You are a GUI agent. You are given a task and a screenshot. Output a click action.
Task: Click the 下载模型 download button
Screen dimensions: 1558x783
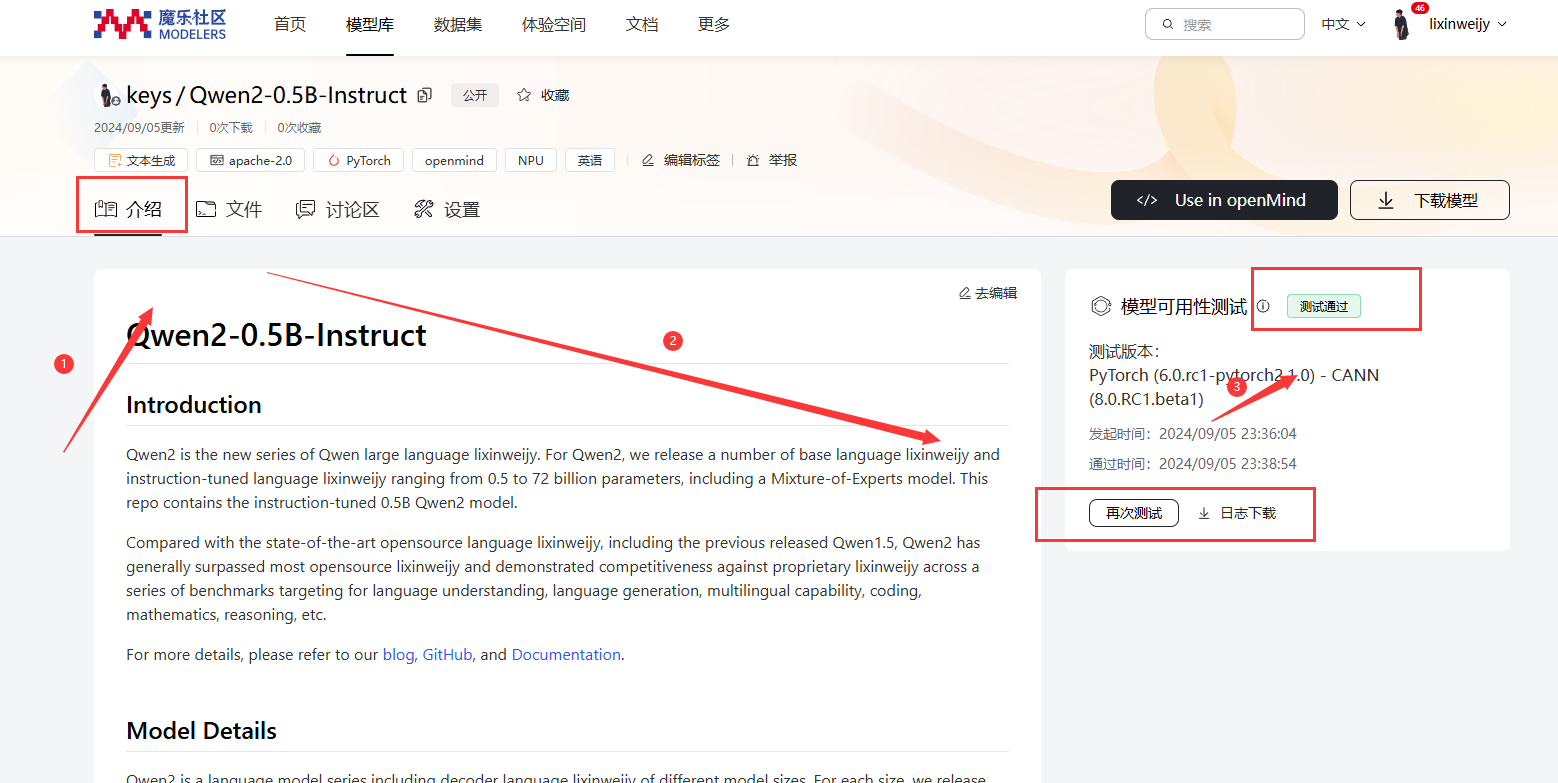(1429, 200)
